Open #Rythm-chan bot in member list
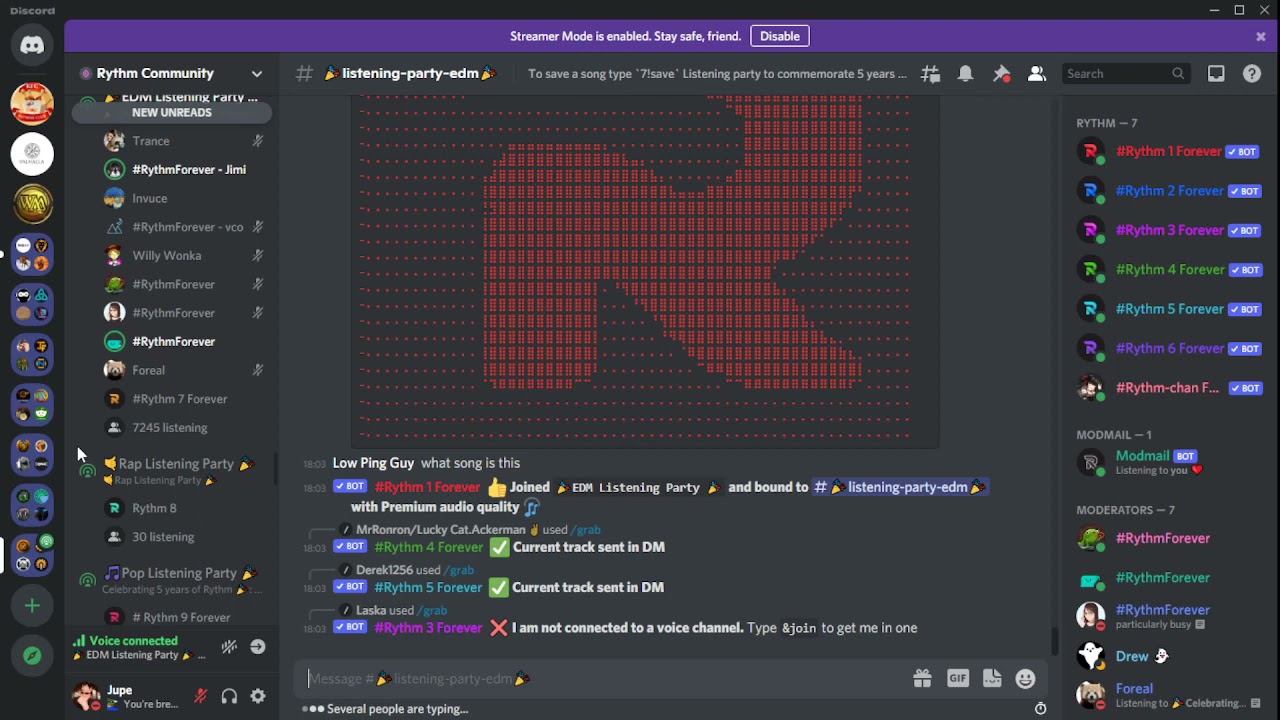This screenshot has width=1280, height=720. 1168,388
